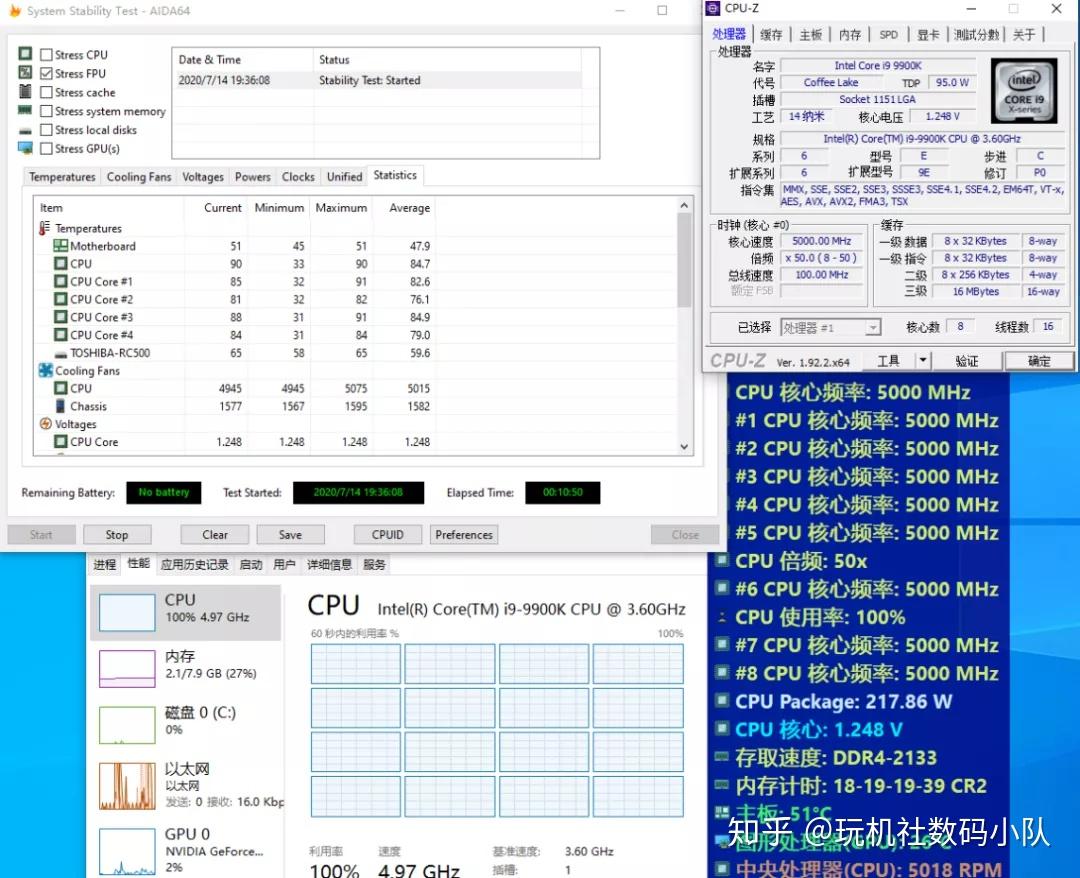1080x878 pixels.
Task: Click the statistics list scrollbar thumb
Action: coord(683,260)
